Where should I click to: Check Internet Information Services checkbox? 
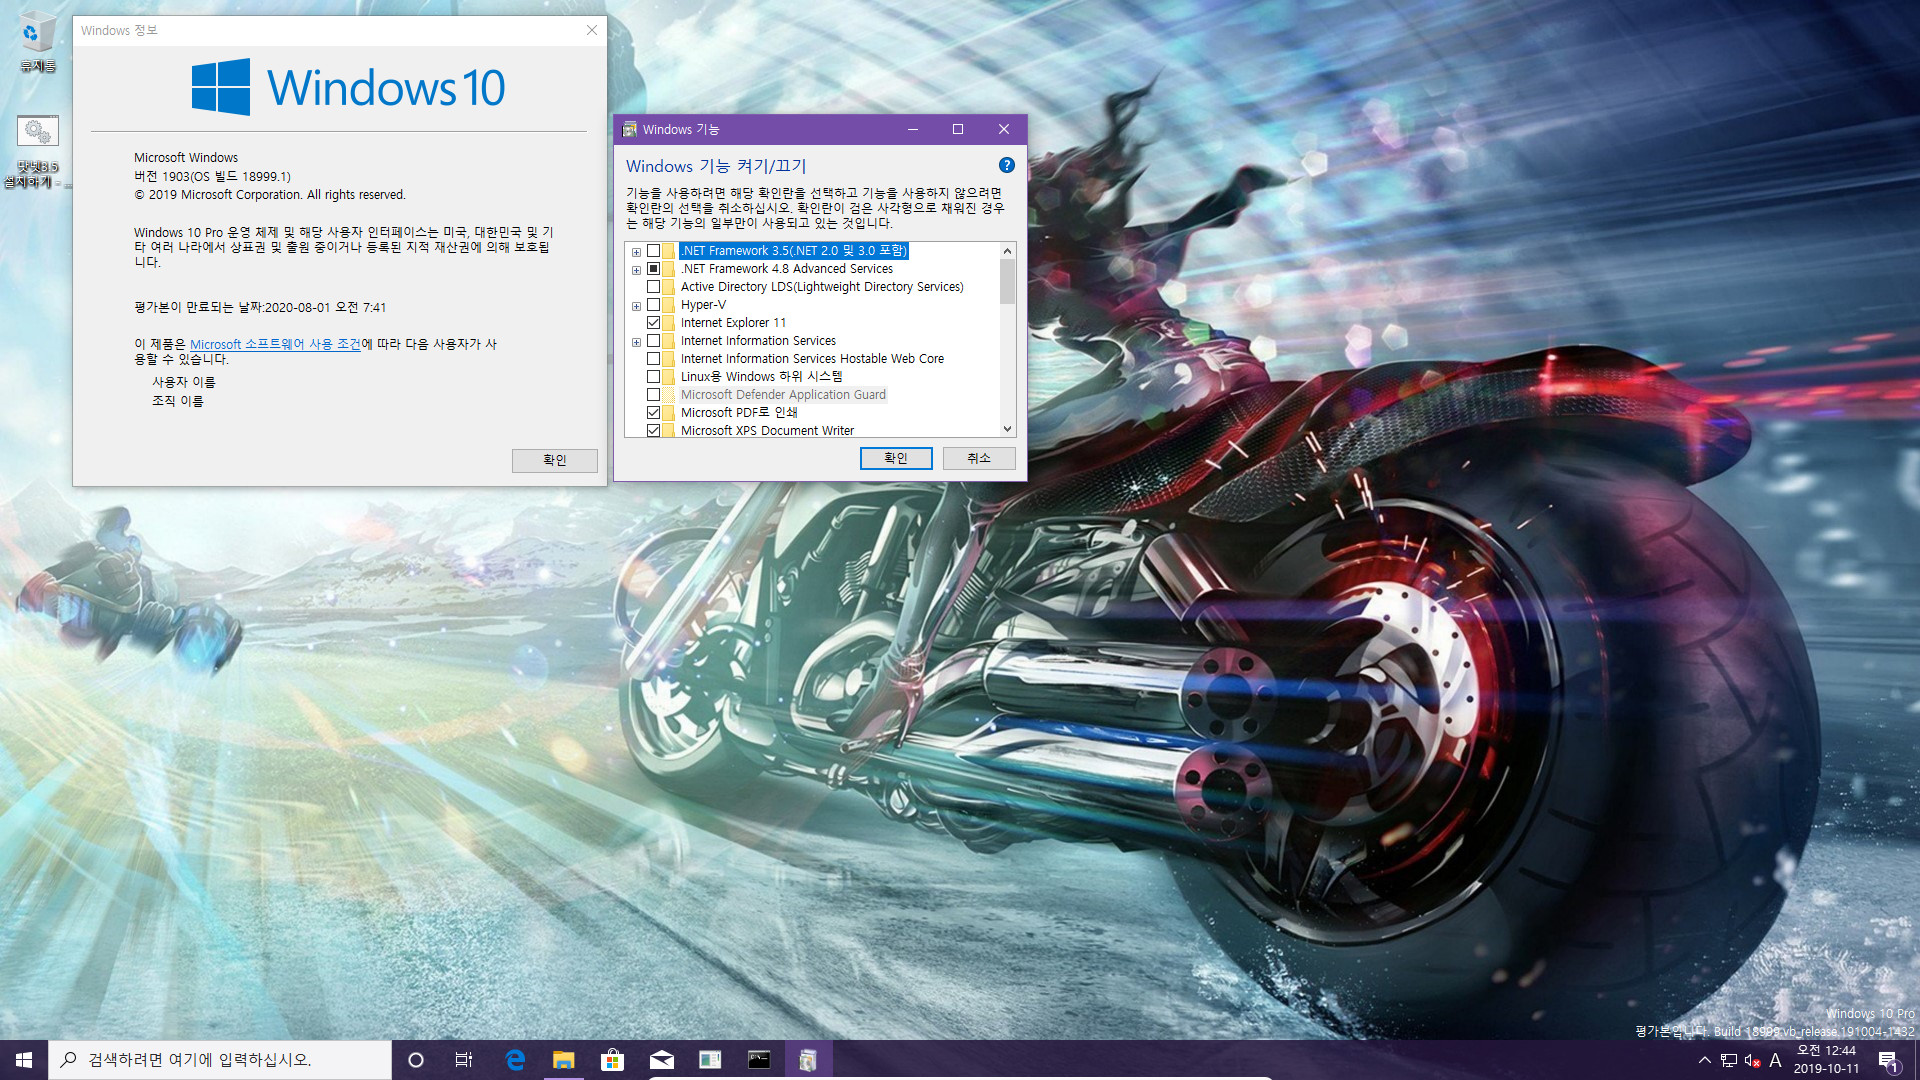[653, 341]
